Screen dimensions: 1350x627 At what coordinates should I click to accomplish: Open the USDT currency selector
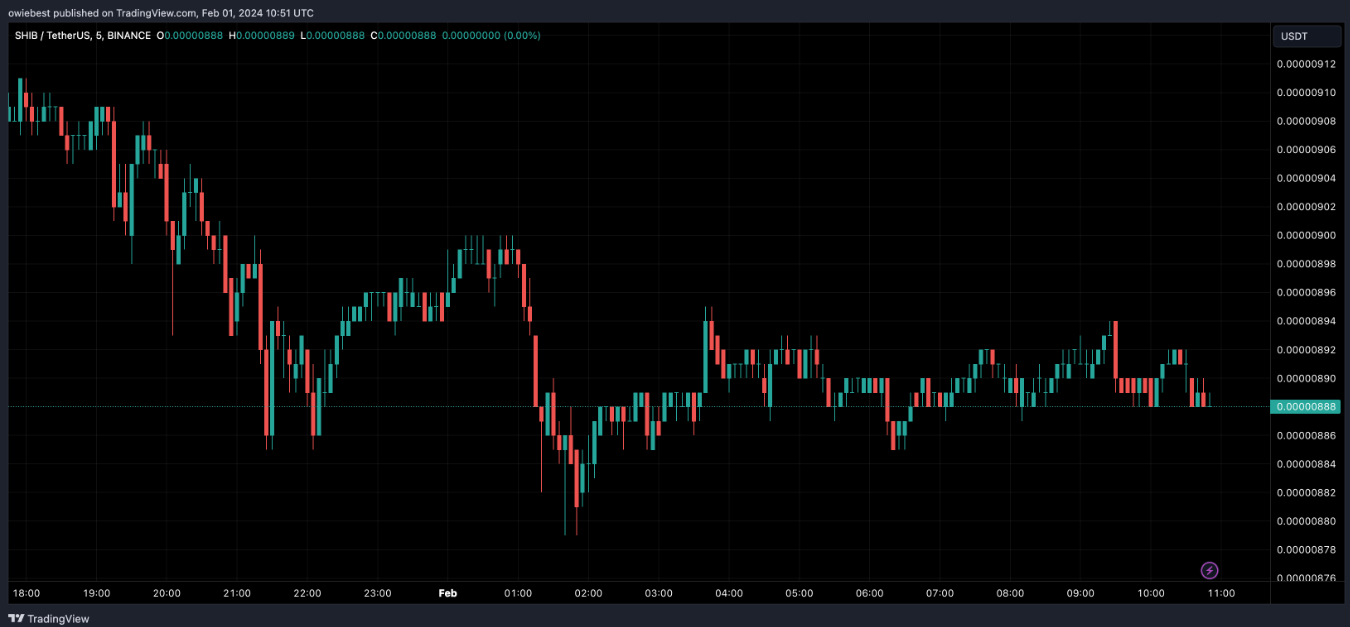[x=1306, y=37]
